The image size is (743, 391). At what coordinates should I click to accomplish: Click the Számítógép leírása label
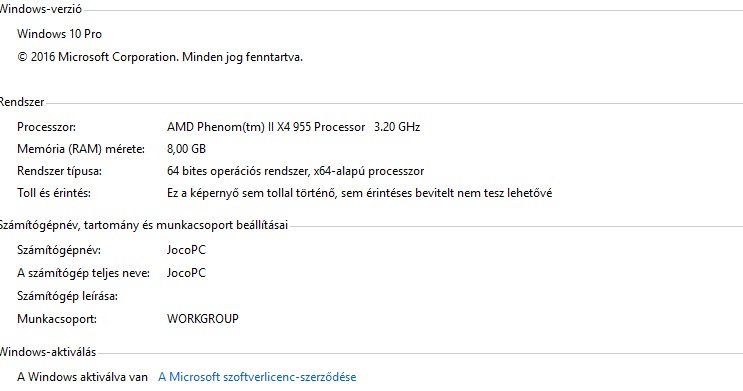[x=67, y=296]
